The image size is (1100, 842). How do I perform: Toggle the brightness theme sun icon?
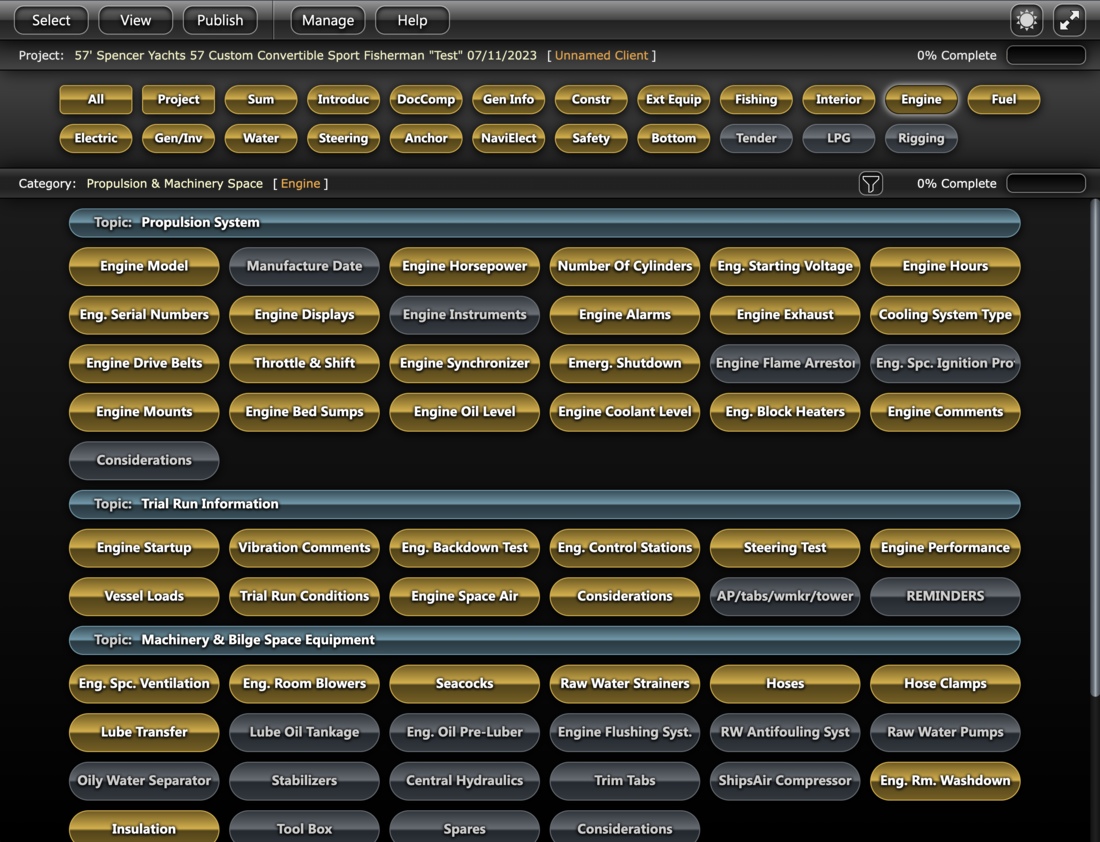[x=1026, y=20]
